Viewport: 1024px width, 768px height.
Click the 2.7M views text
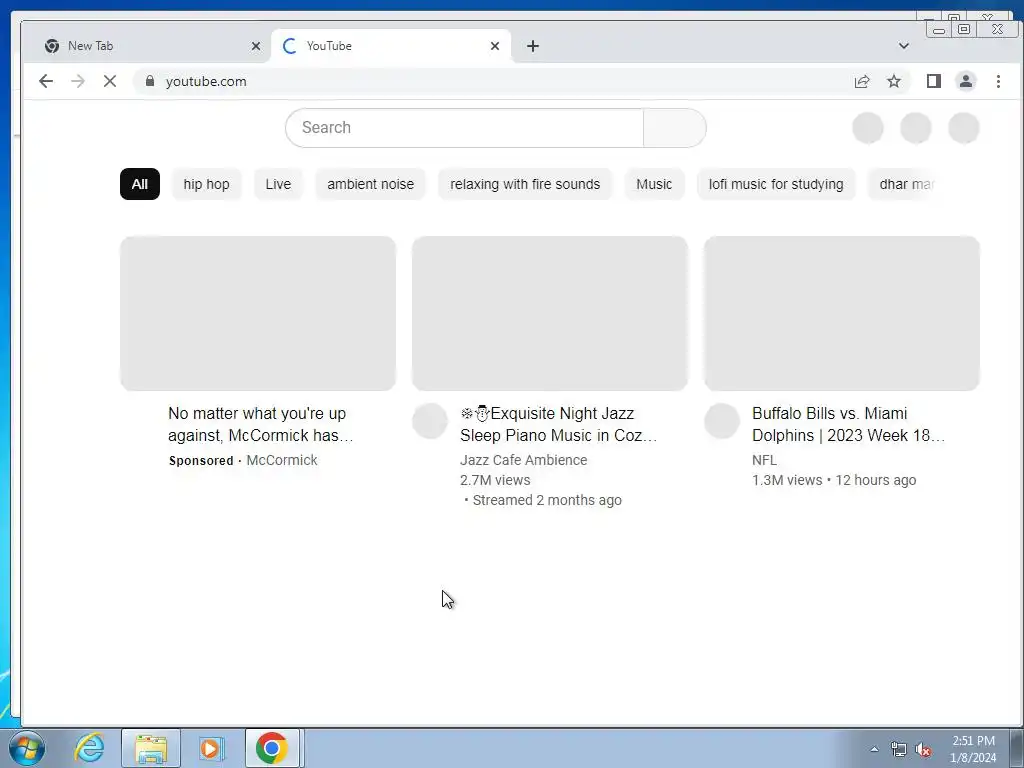(495, 480)
